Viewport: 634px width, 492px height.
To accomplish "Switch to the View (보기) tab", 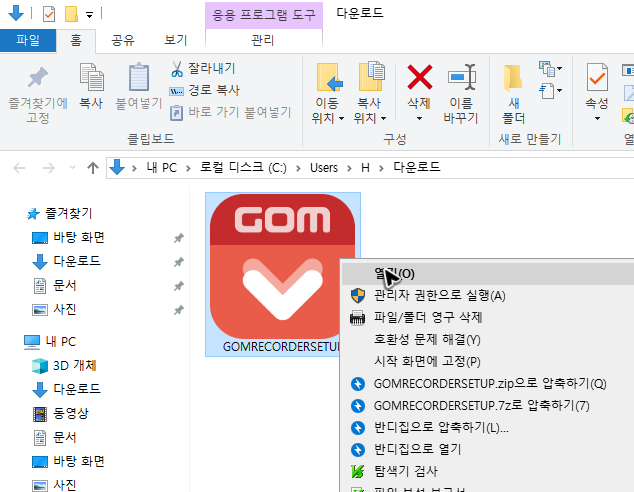I will [x=176, y=40].
